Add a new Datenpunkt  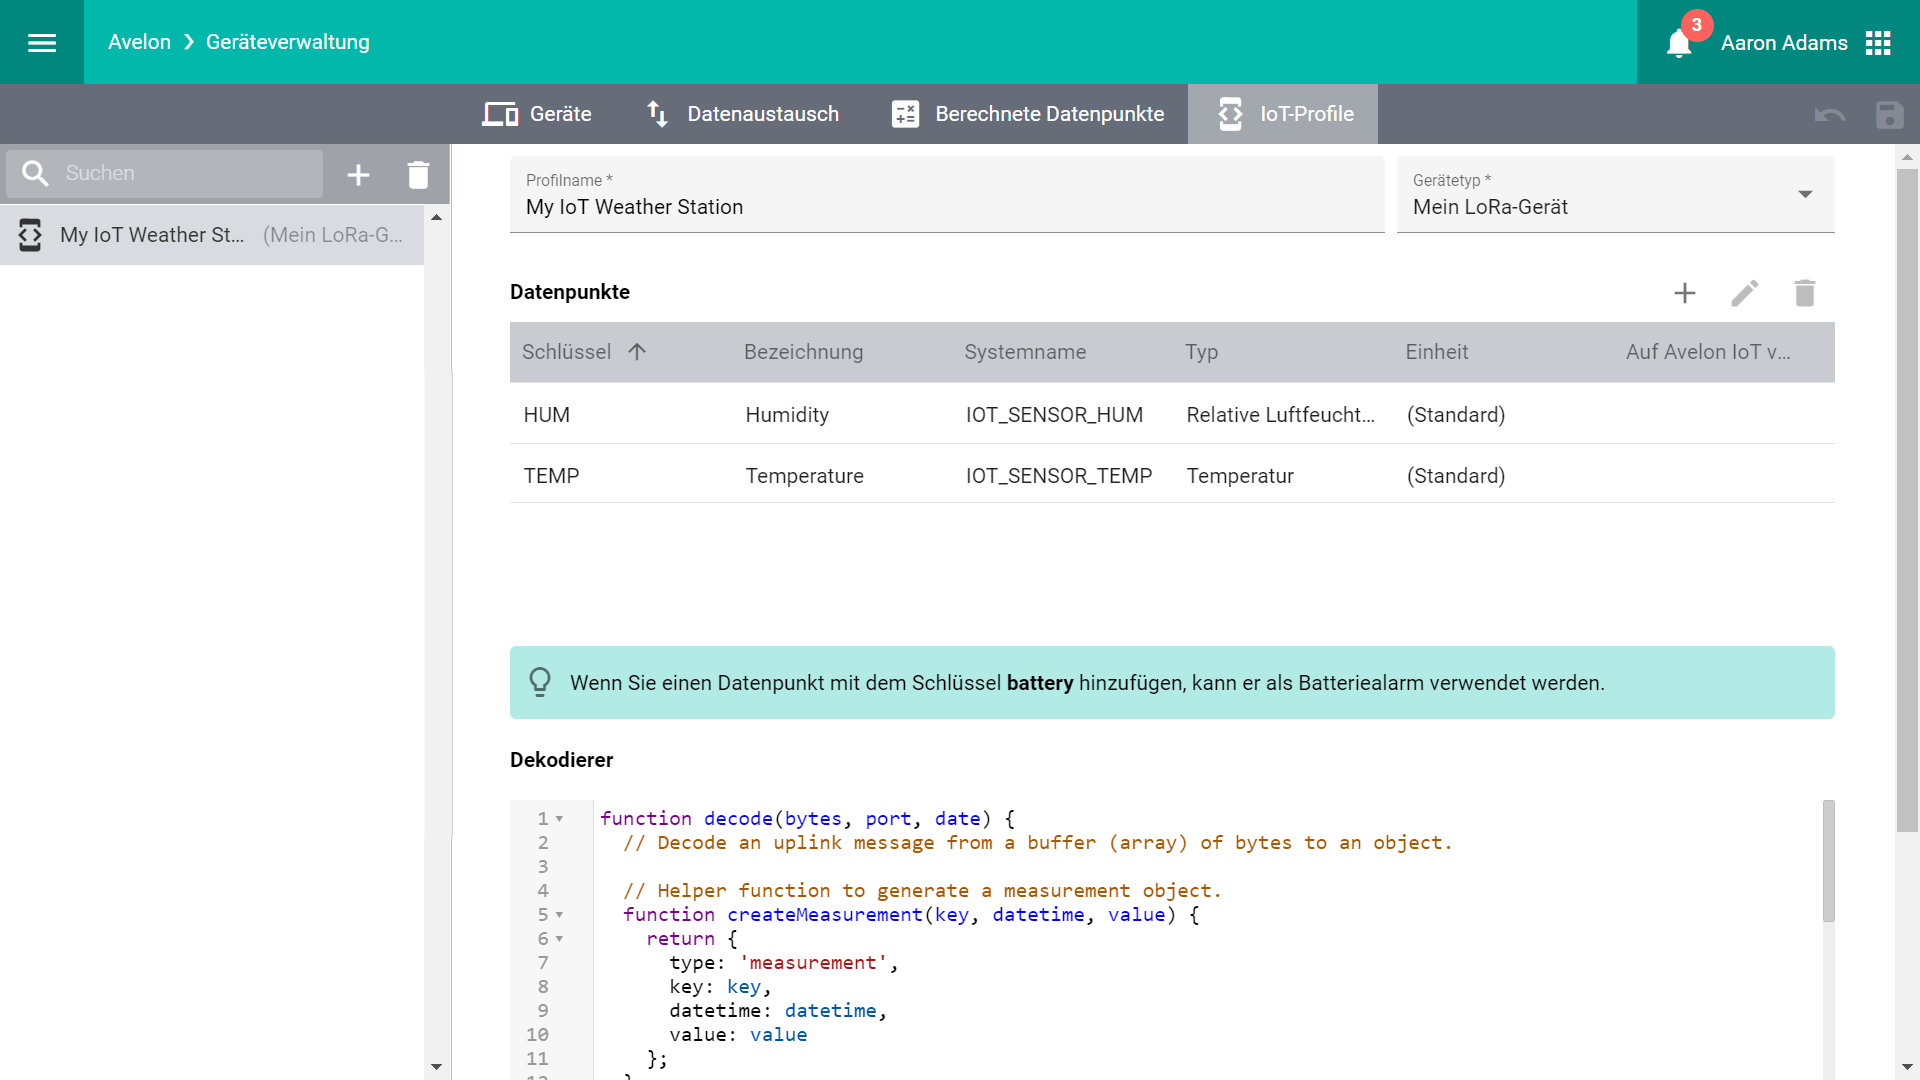[x=1685, y=293]
